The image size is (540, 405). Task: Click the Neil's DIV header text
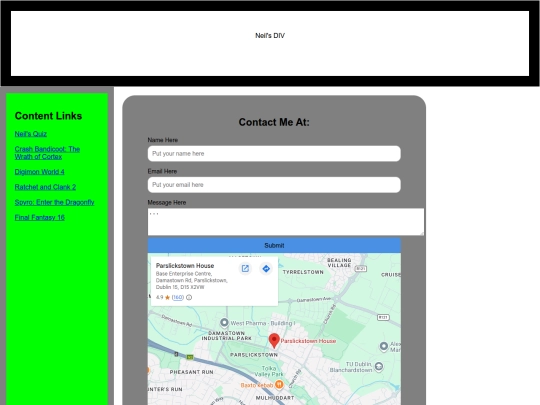tap(270, 35)
